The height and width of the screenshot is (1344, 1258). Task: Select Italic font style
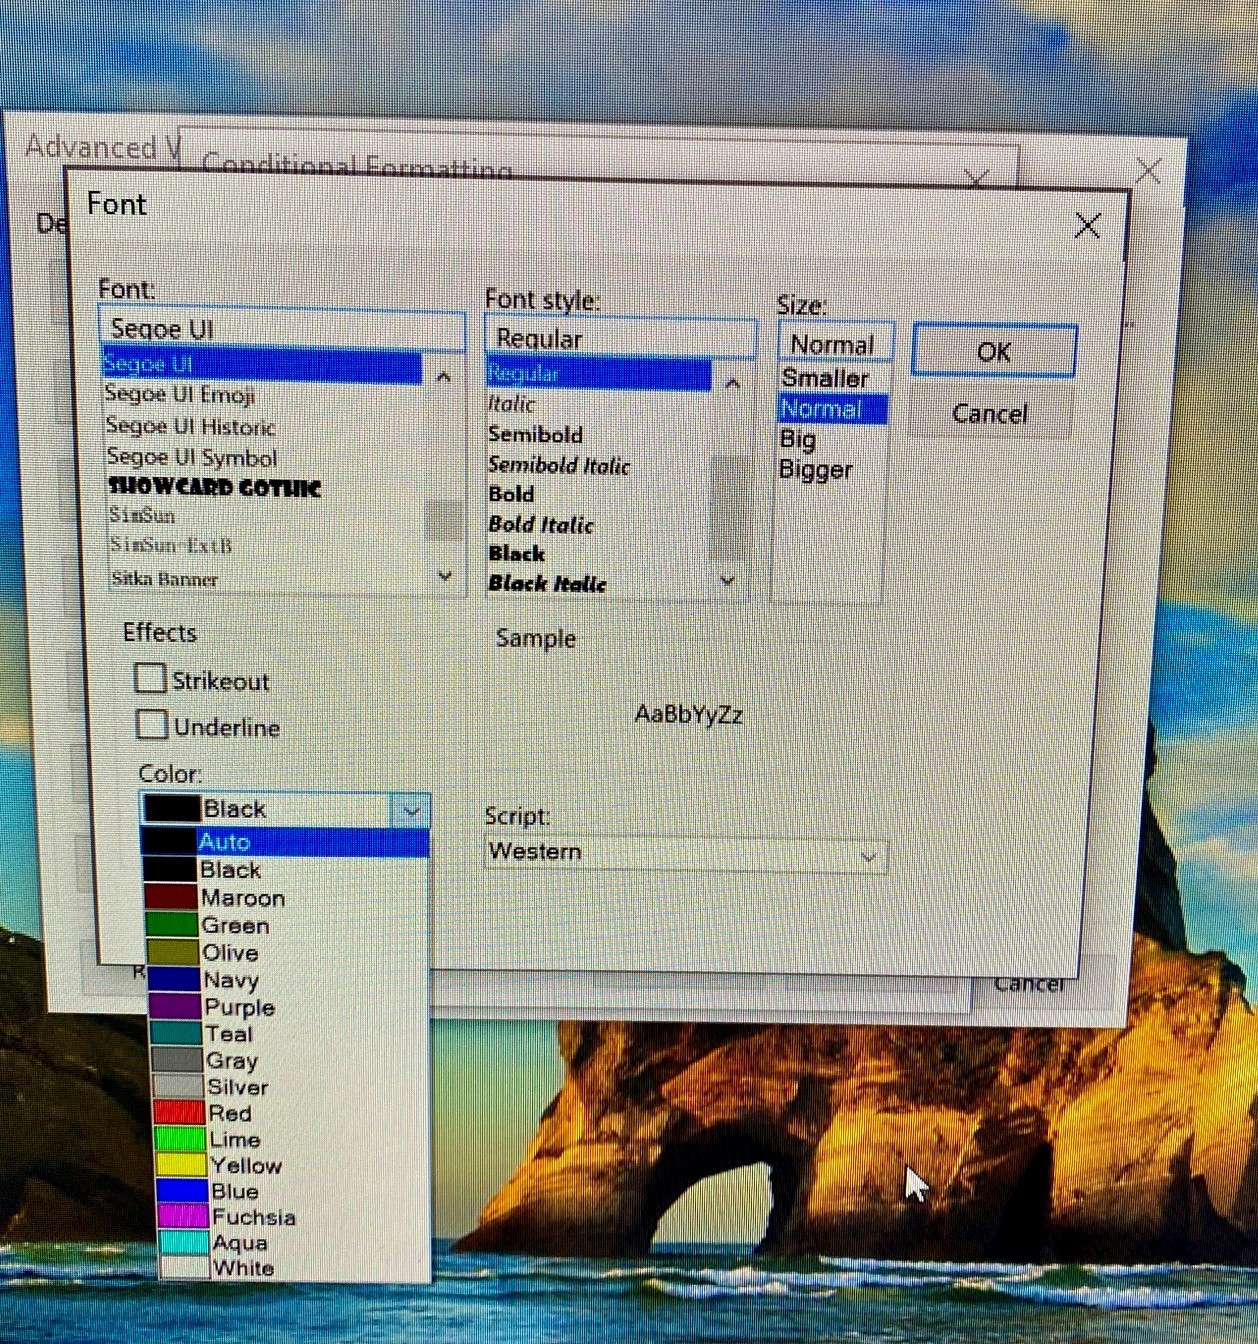[x=511, y=404]
